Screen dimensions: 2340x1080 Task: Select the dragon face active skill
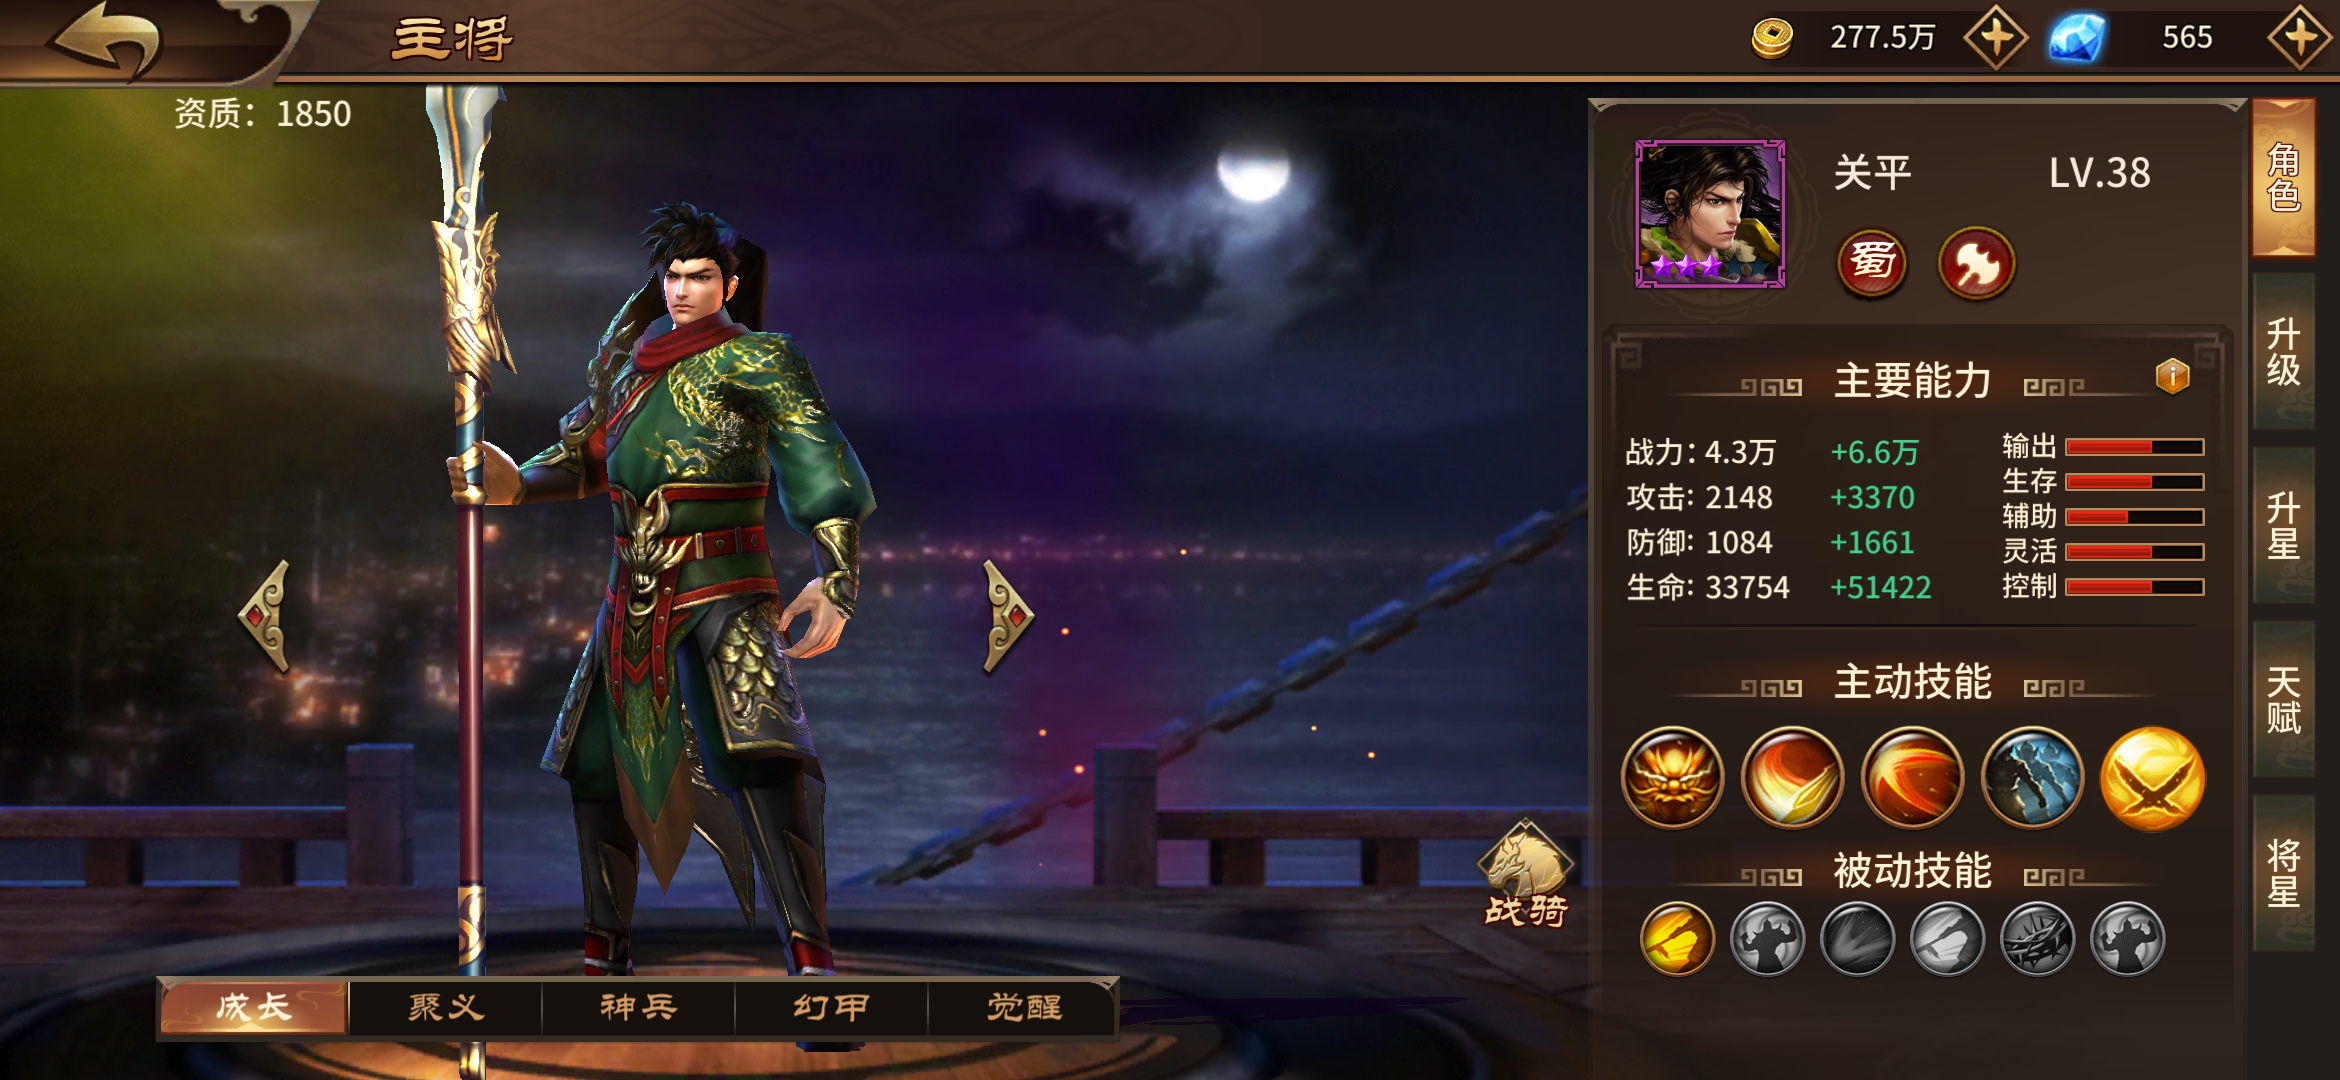coord(1673,777)
